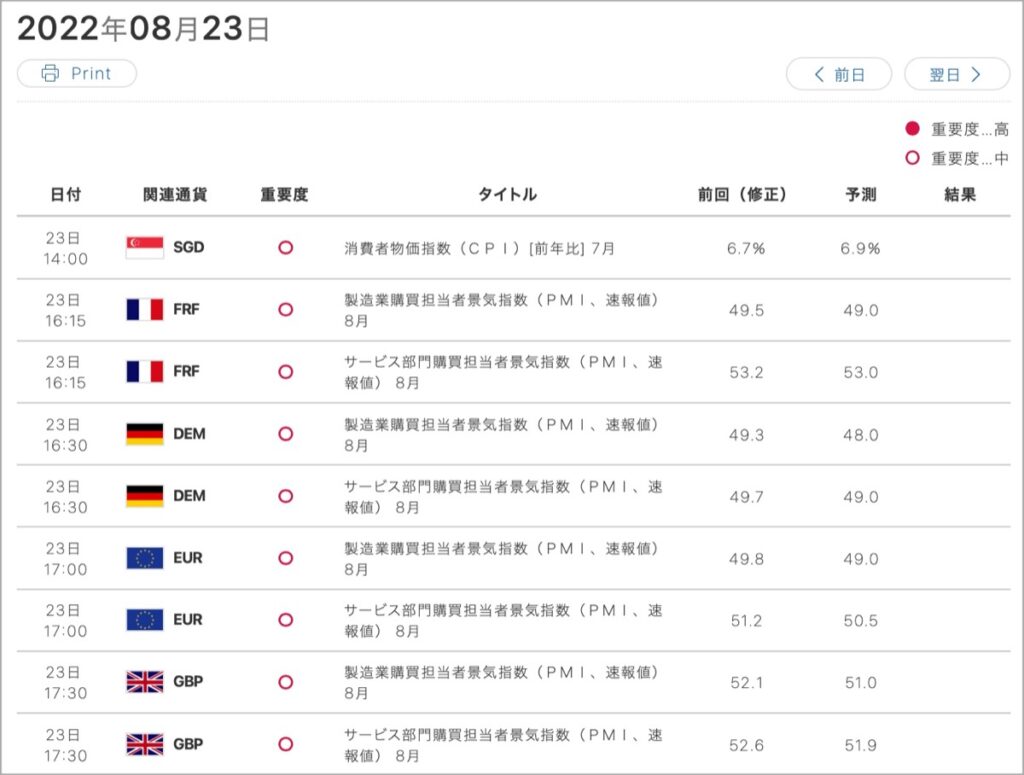
Task: Click the 日付 column header
Action: 65,195
